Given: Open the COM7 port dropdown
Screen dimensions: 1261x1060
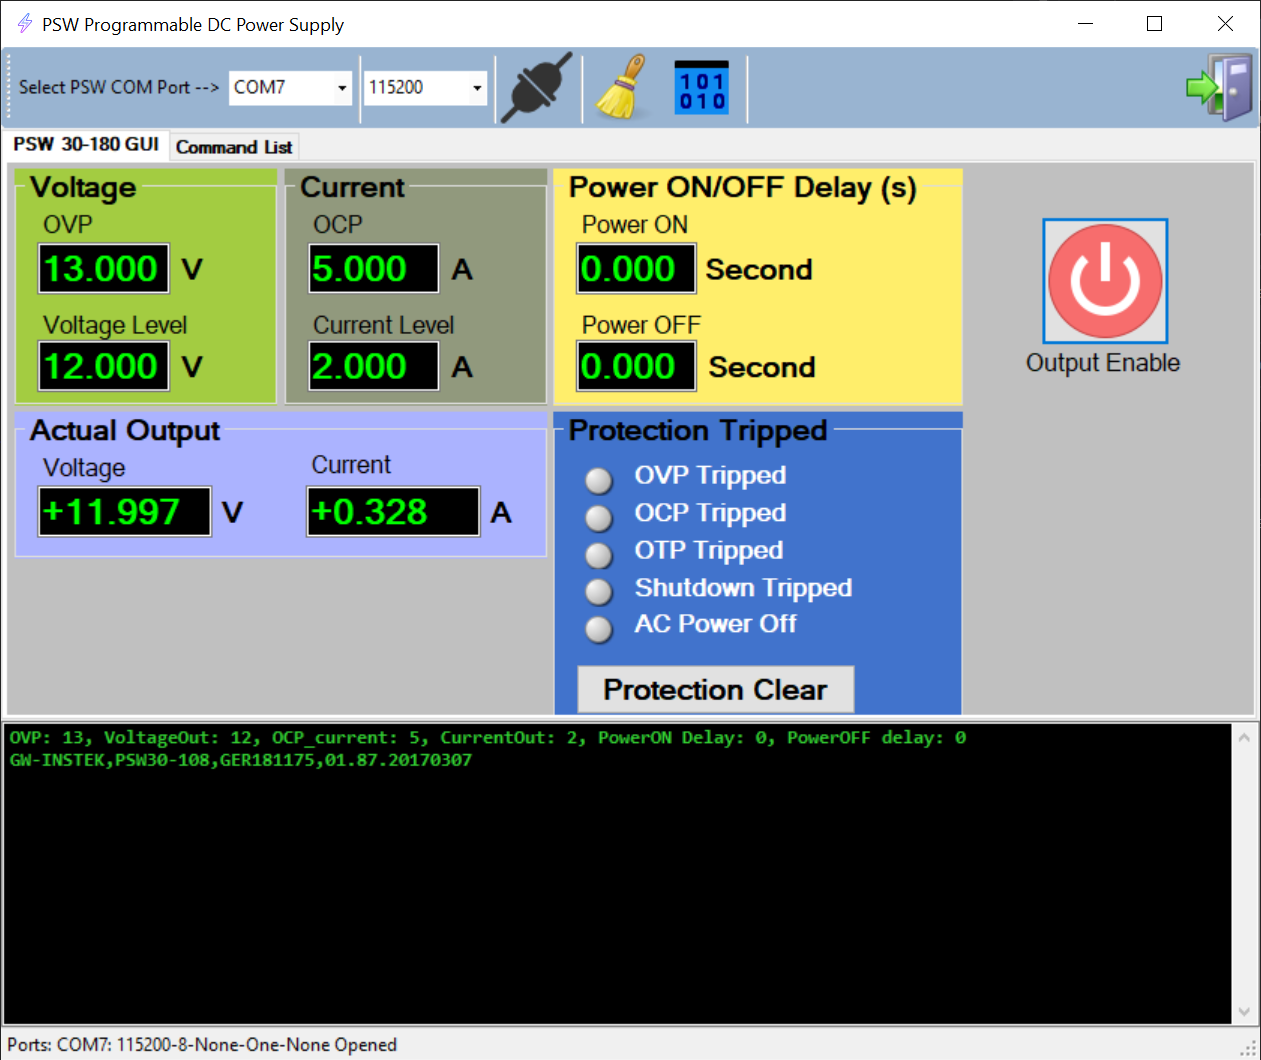Looking at the screenshot, I should point(341,88).
